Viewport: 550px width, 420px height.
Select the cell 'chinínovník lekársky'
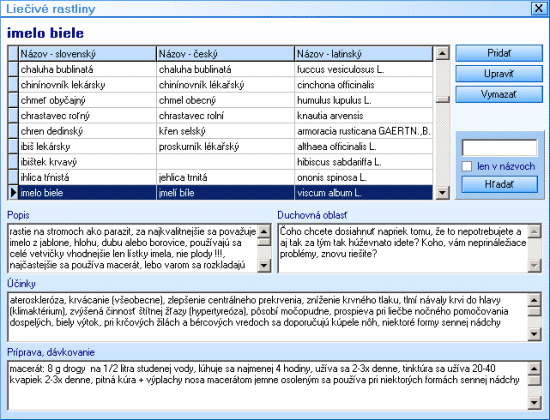point(87,85)
